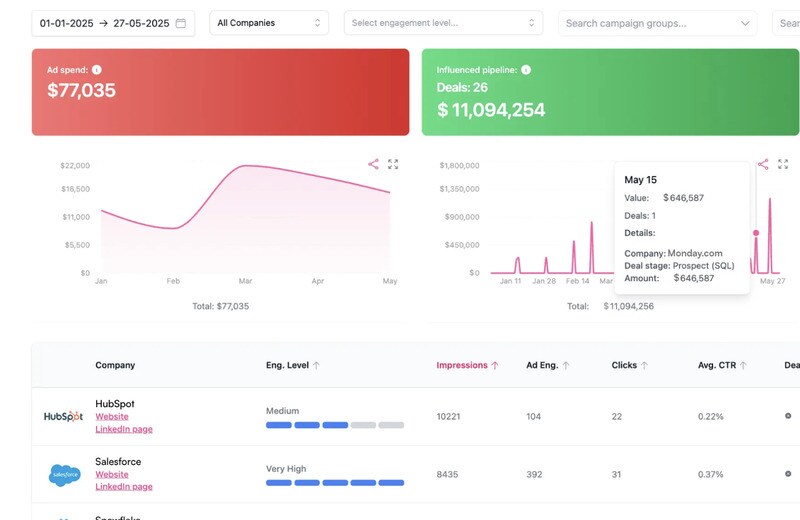
Task: Share the ad spend chart
Action: point(373,164)
